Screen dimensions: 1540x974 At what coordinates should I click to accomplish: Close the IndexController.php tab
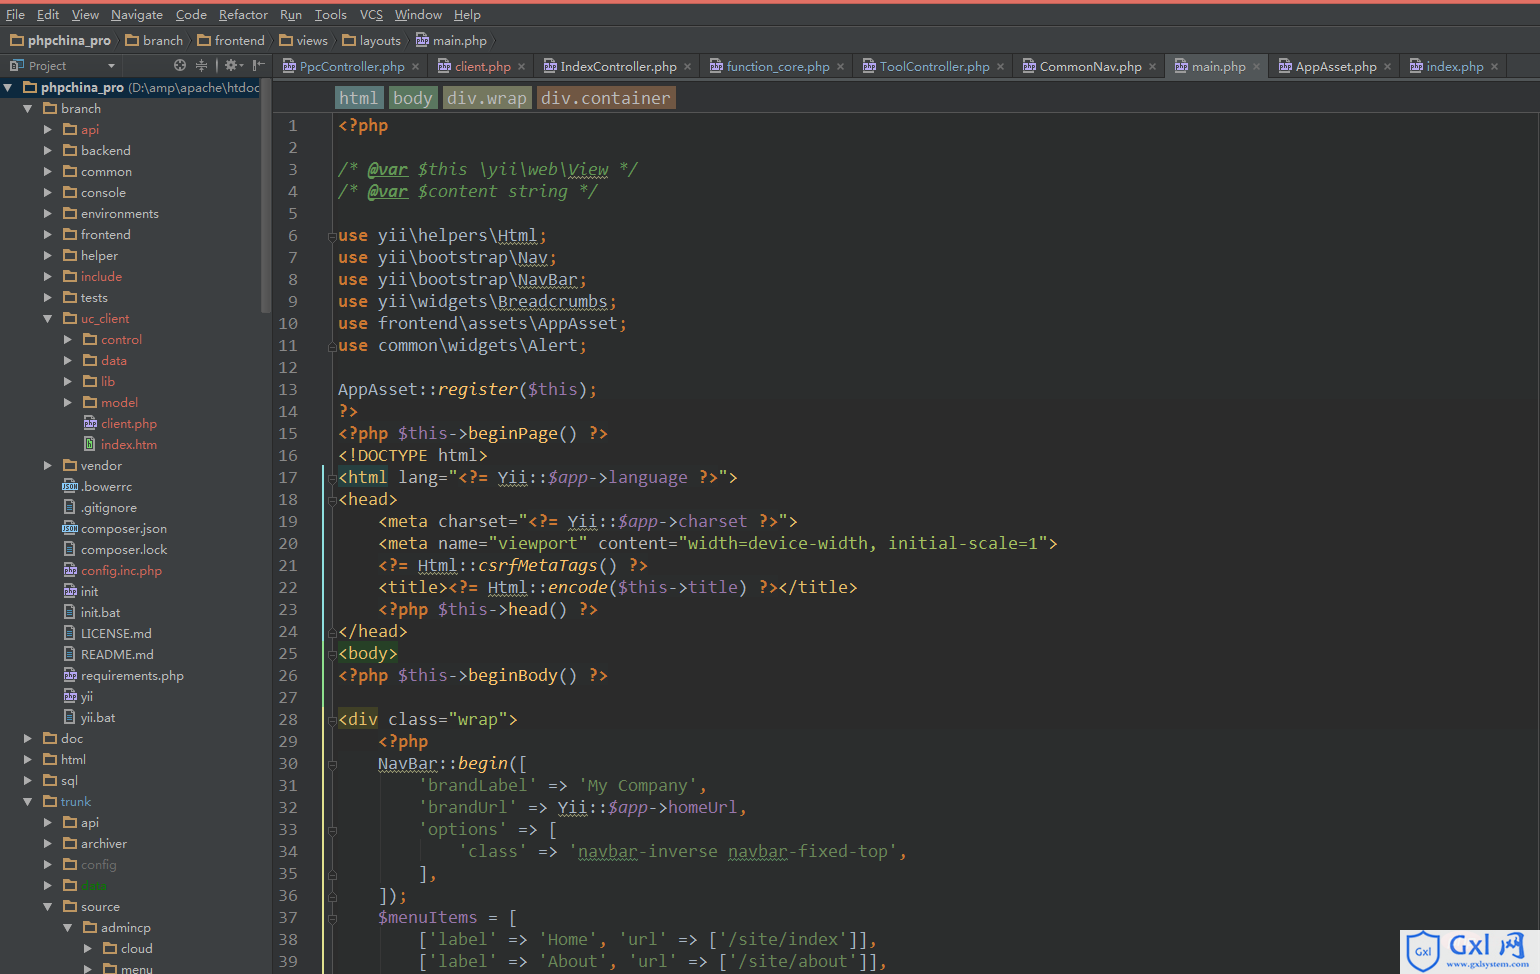point(687,67)
